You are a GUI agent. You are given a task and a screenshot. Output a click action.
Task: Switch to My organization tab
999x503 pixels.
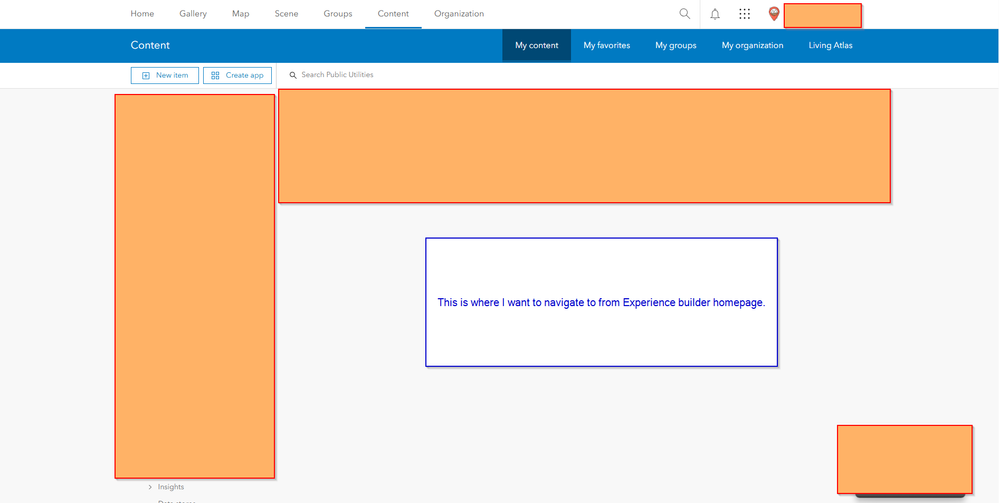click(x=752, y=45)
